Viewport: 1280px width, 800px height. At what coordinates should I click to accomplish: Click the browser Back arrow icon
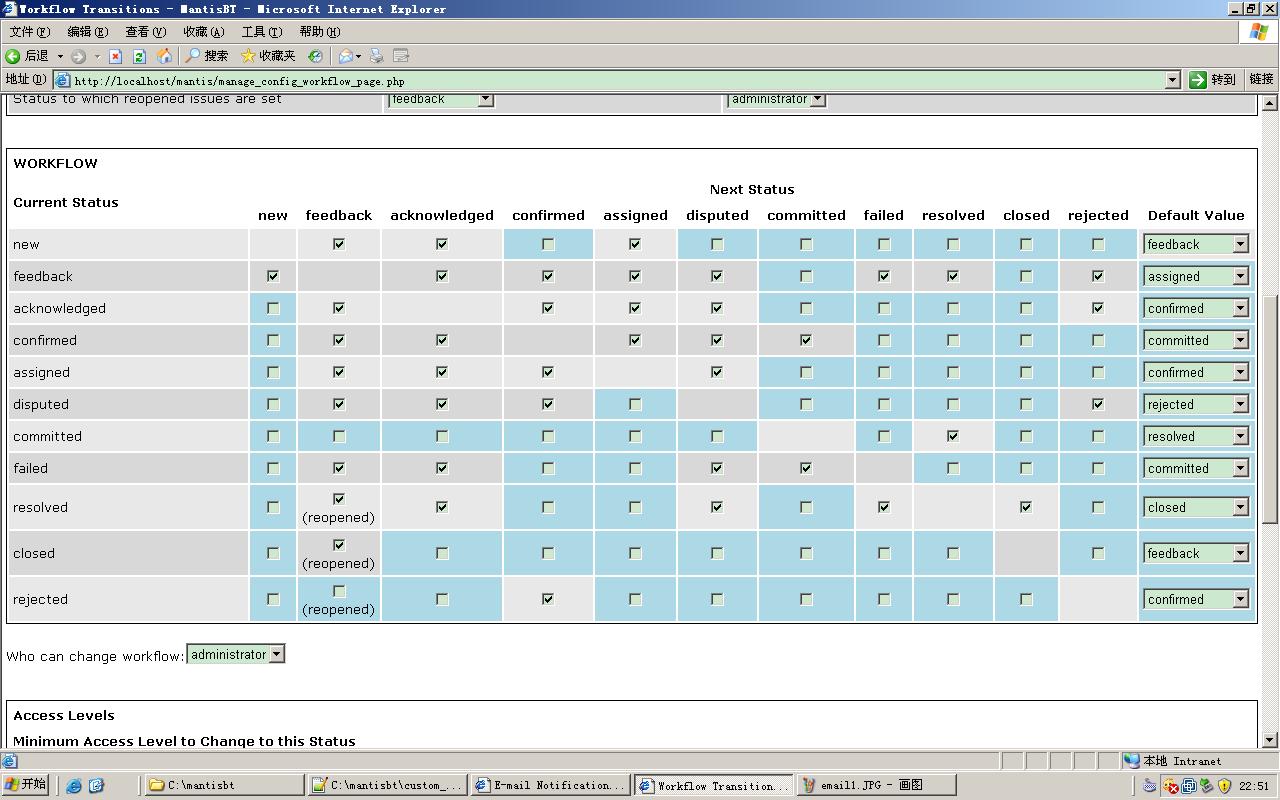tap(14, 56)
